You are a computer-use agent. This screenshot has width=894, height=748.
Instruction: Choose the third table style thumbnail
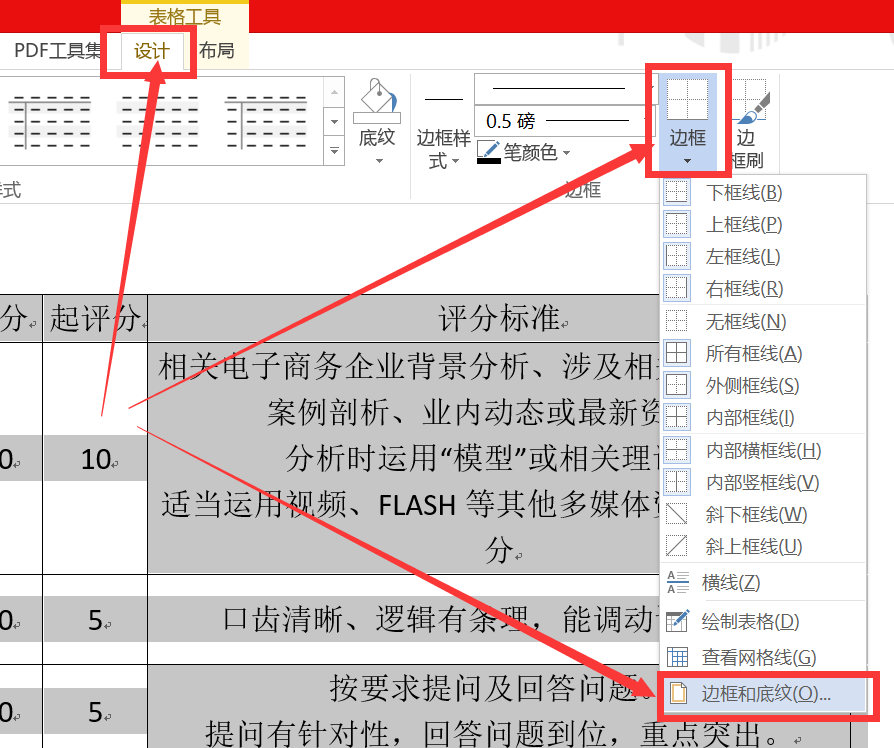point(266,121)
